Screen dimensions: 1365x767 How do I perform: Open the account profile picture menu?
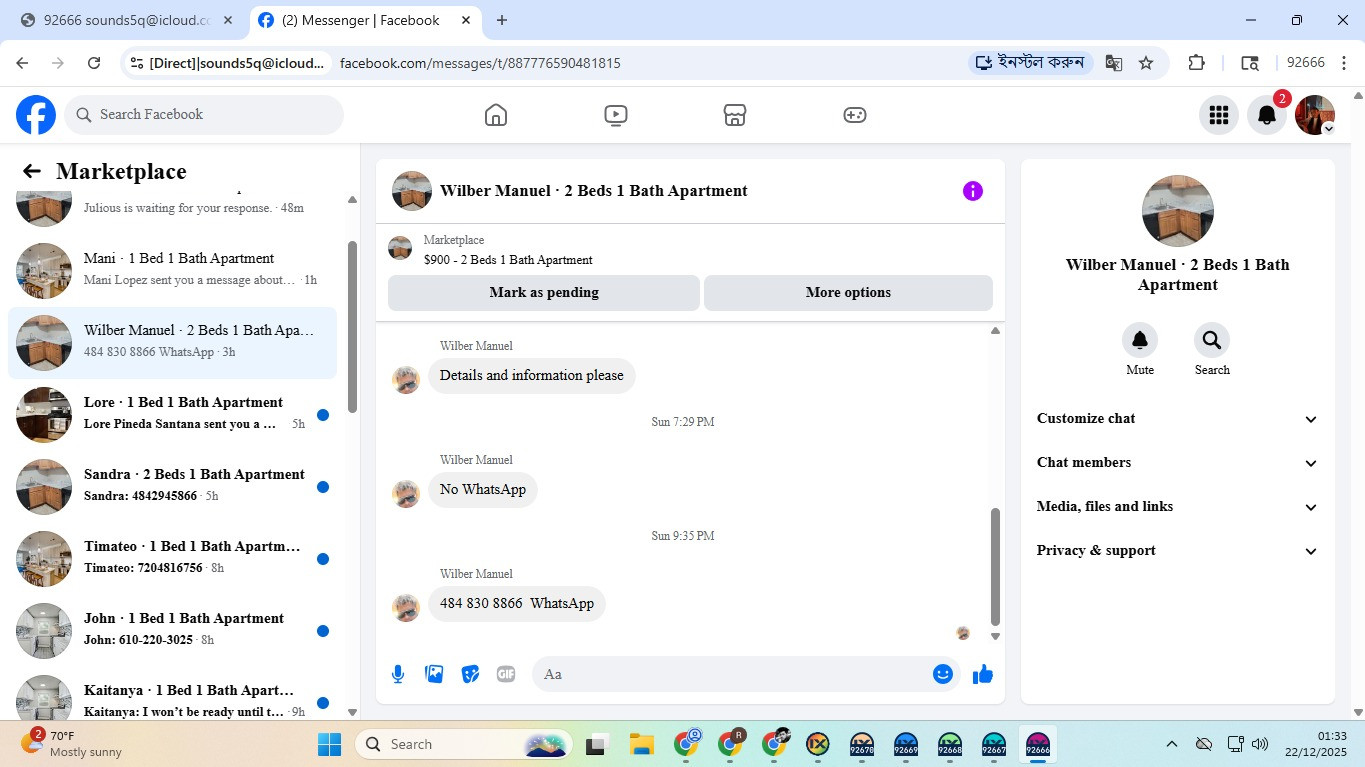tap(1314, 115)
